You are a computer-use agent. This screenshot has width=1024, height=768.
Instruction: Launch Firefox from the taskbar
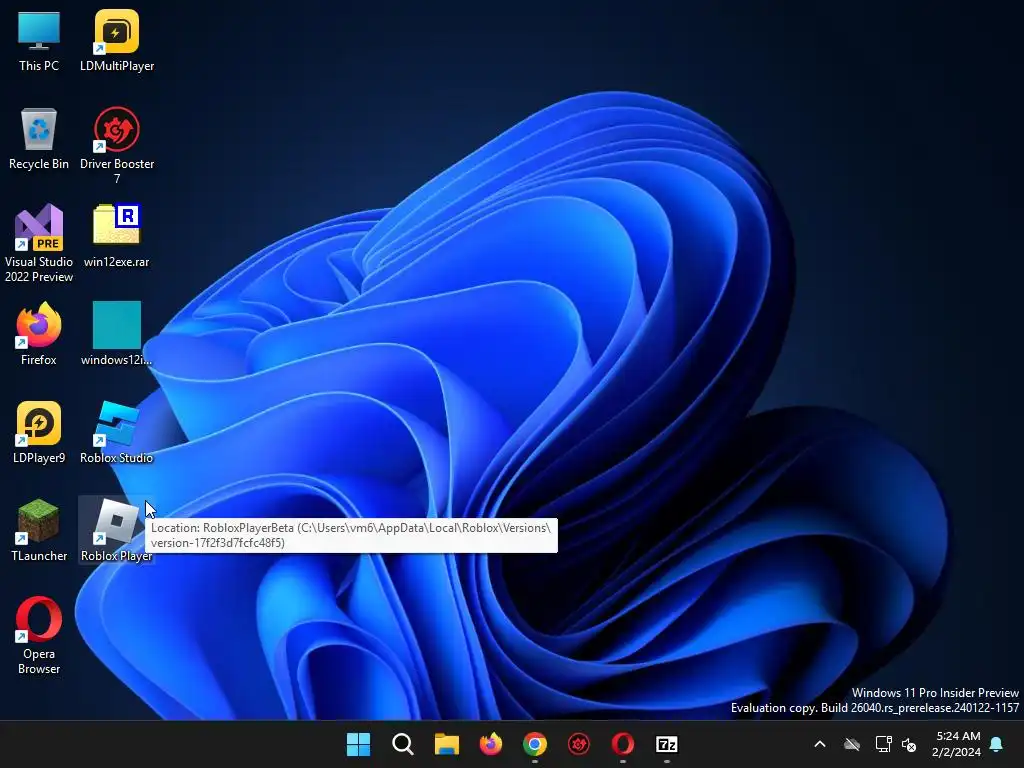pyautogui.click(x=490, y=744)
